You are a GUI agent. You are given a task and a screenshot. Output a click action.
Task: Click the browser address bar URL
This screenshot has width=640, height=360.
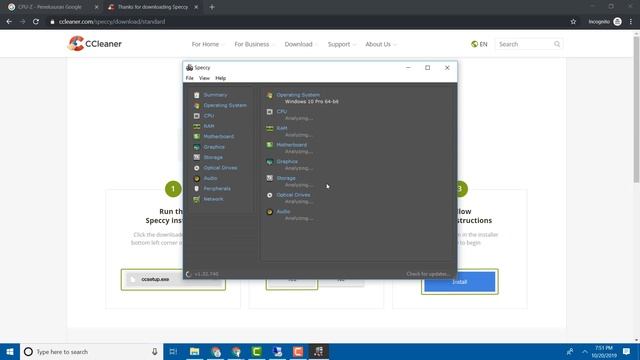pyautogui.click(x=112, y=22)
